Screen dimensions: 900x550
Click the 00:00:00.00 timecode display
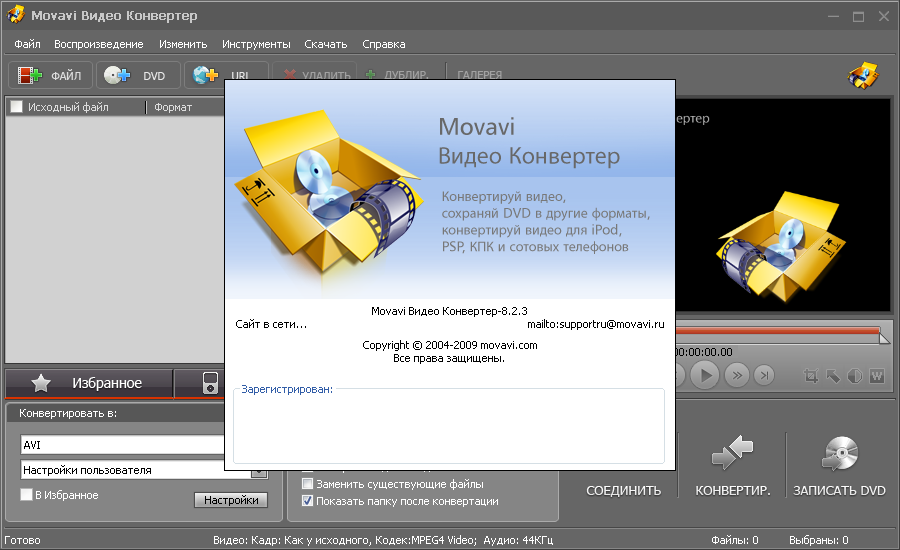pos(704,352)
